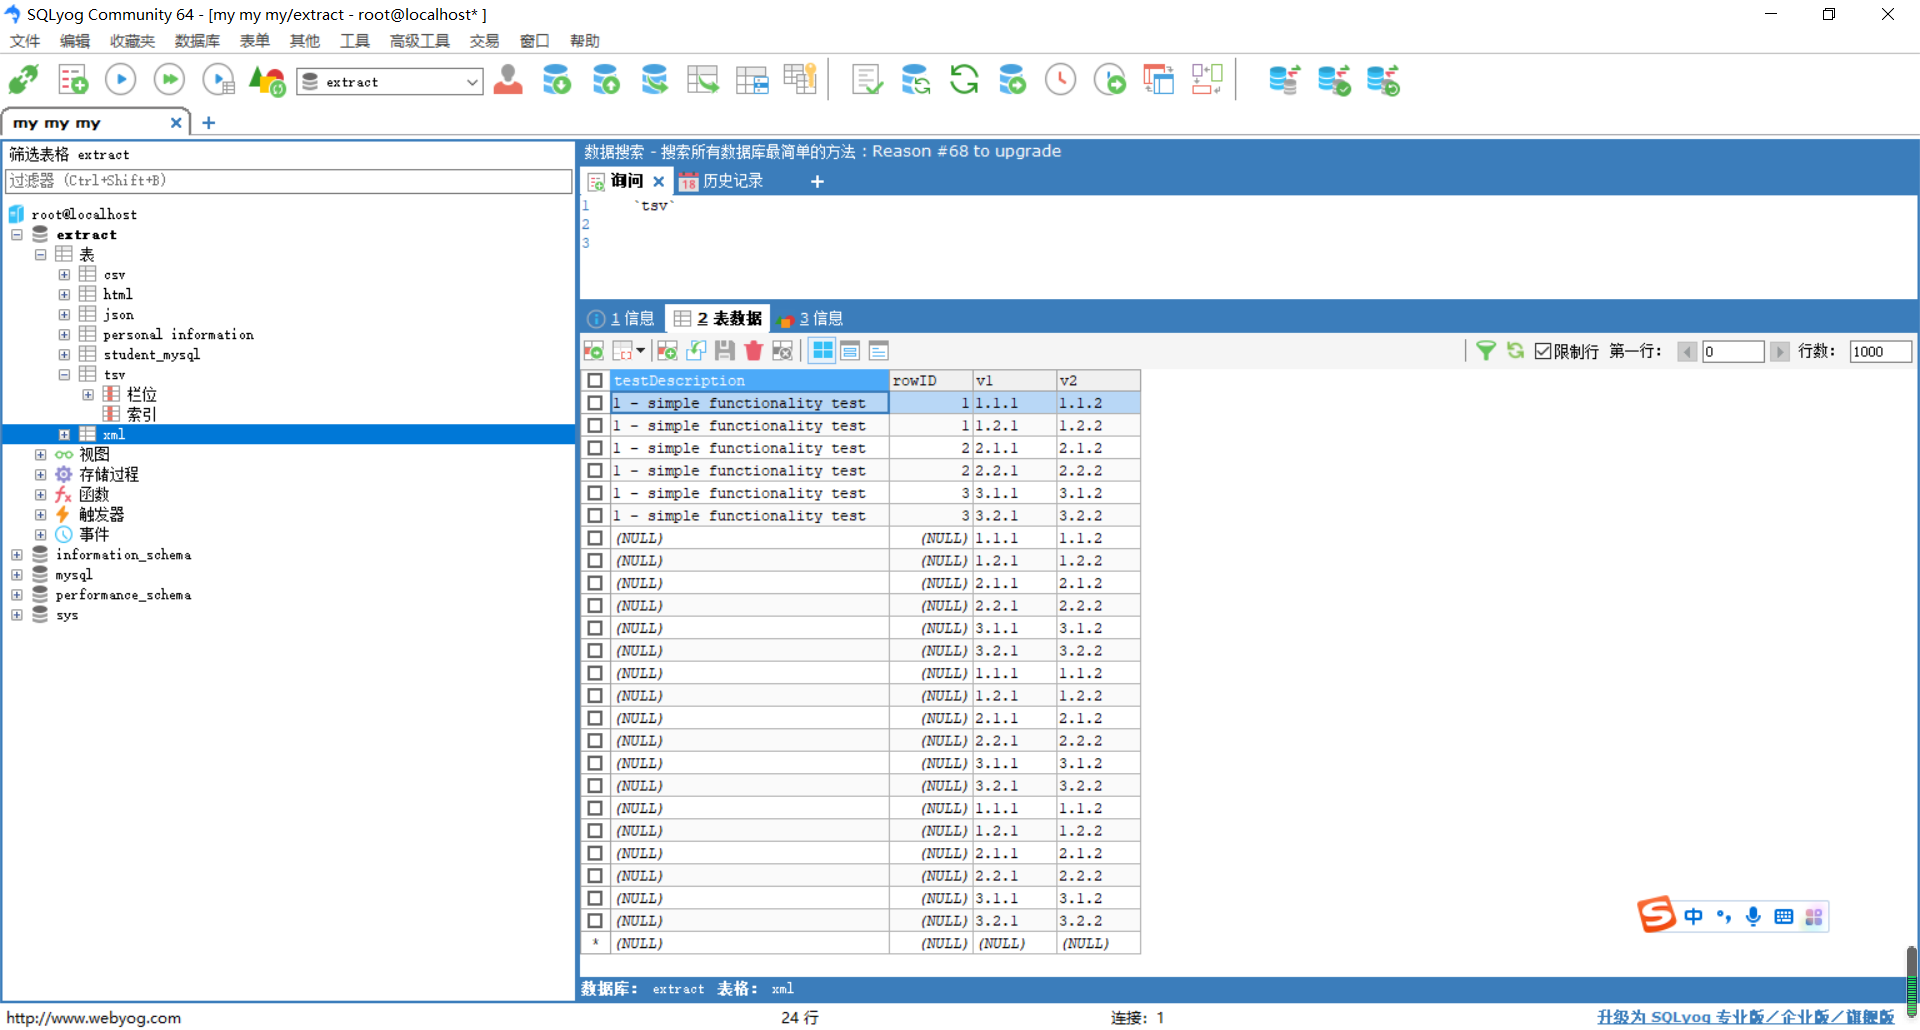This screenshot has height=1030, width=1920.
Task: Expand the personal information table node
Action: [64, 335]
